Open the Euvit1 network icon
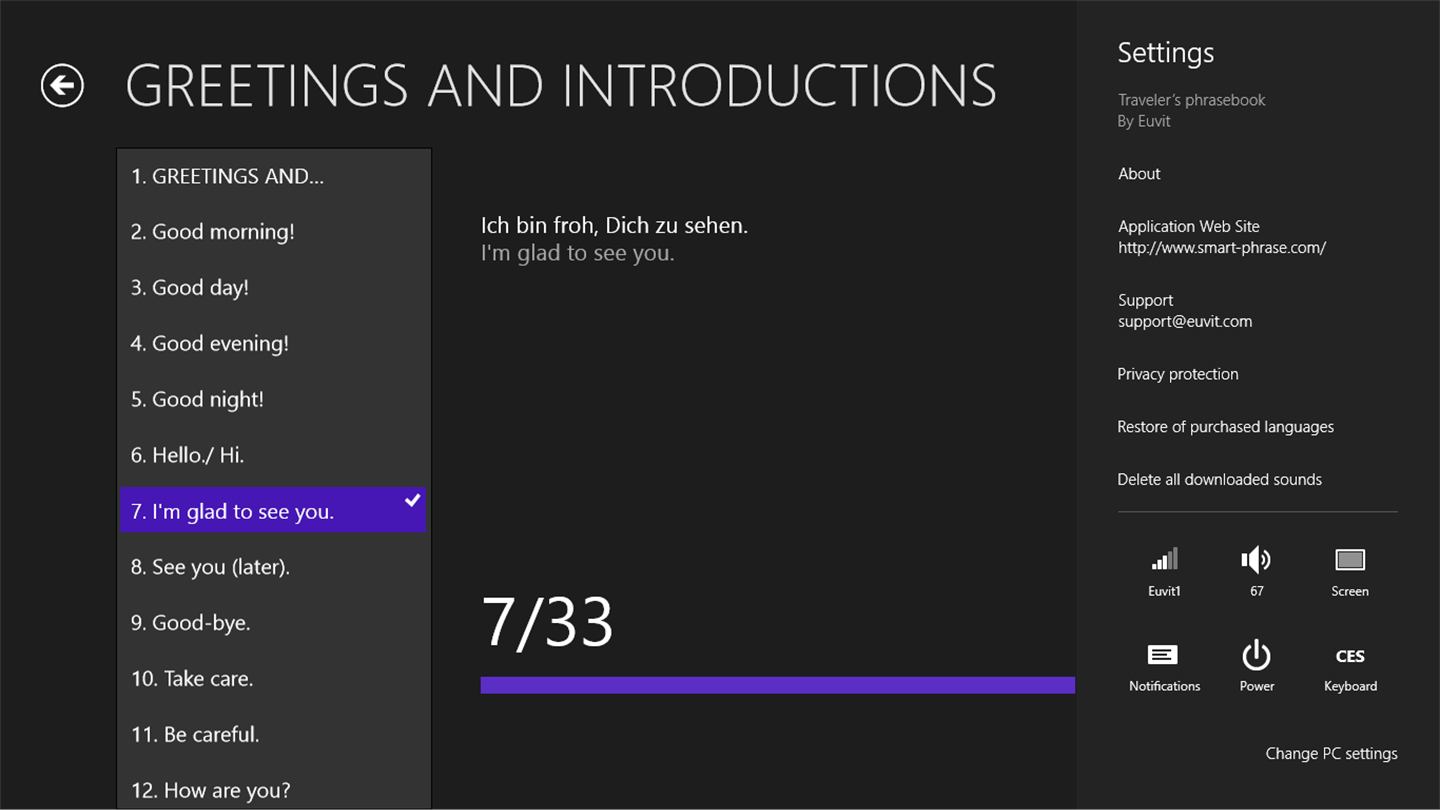 (1164, 560)
